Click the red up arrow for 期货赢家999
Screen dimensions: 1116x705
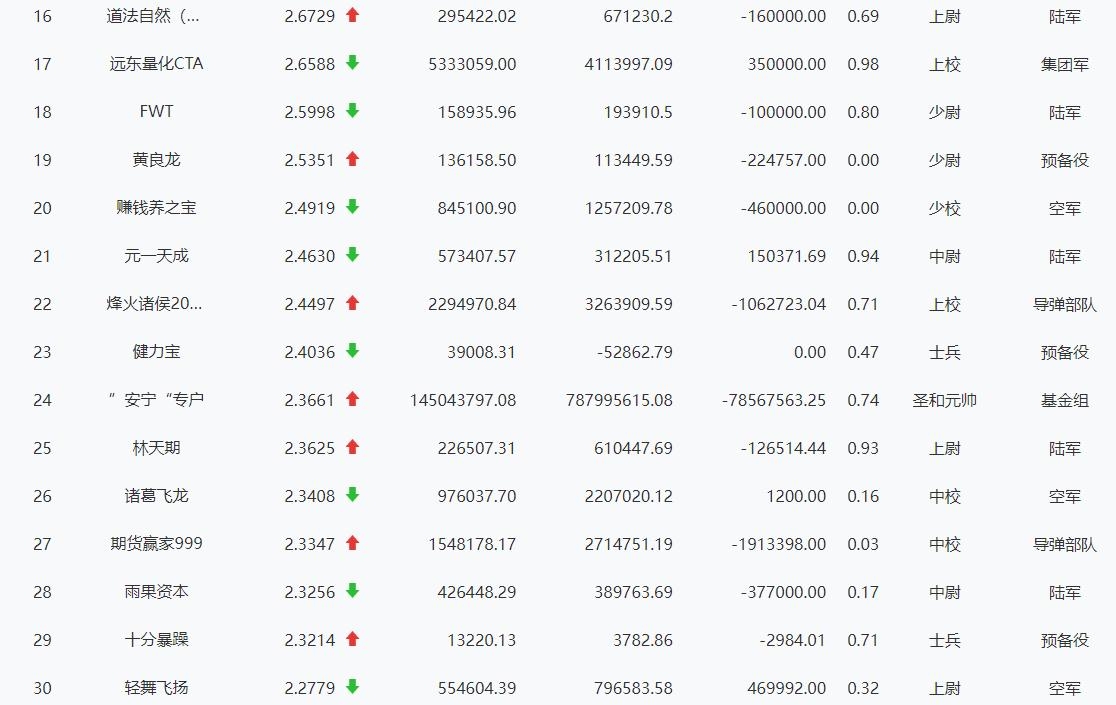[352, 543]
